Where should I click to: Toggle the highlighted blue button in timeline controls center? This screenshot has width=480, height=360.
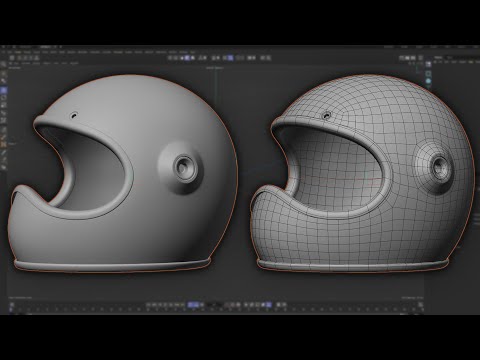tap(193, 305)
